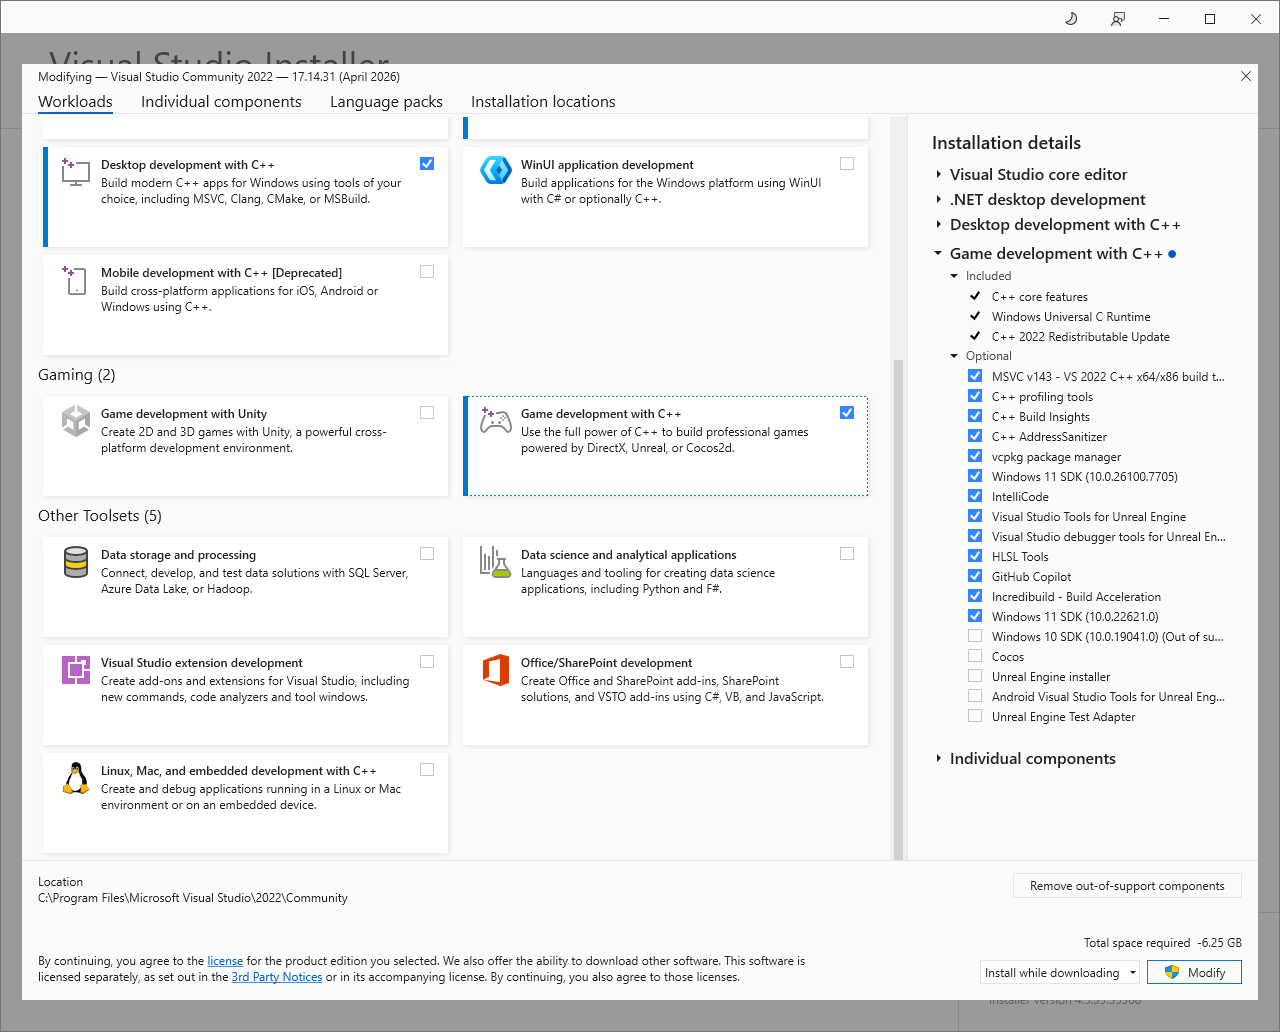Click the Visual Studio Tools for Unreal Engine label
Image resolution: width=1280 pixels, height=1032 pixels.
tap(1089, 517)
